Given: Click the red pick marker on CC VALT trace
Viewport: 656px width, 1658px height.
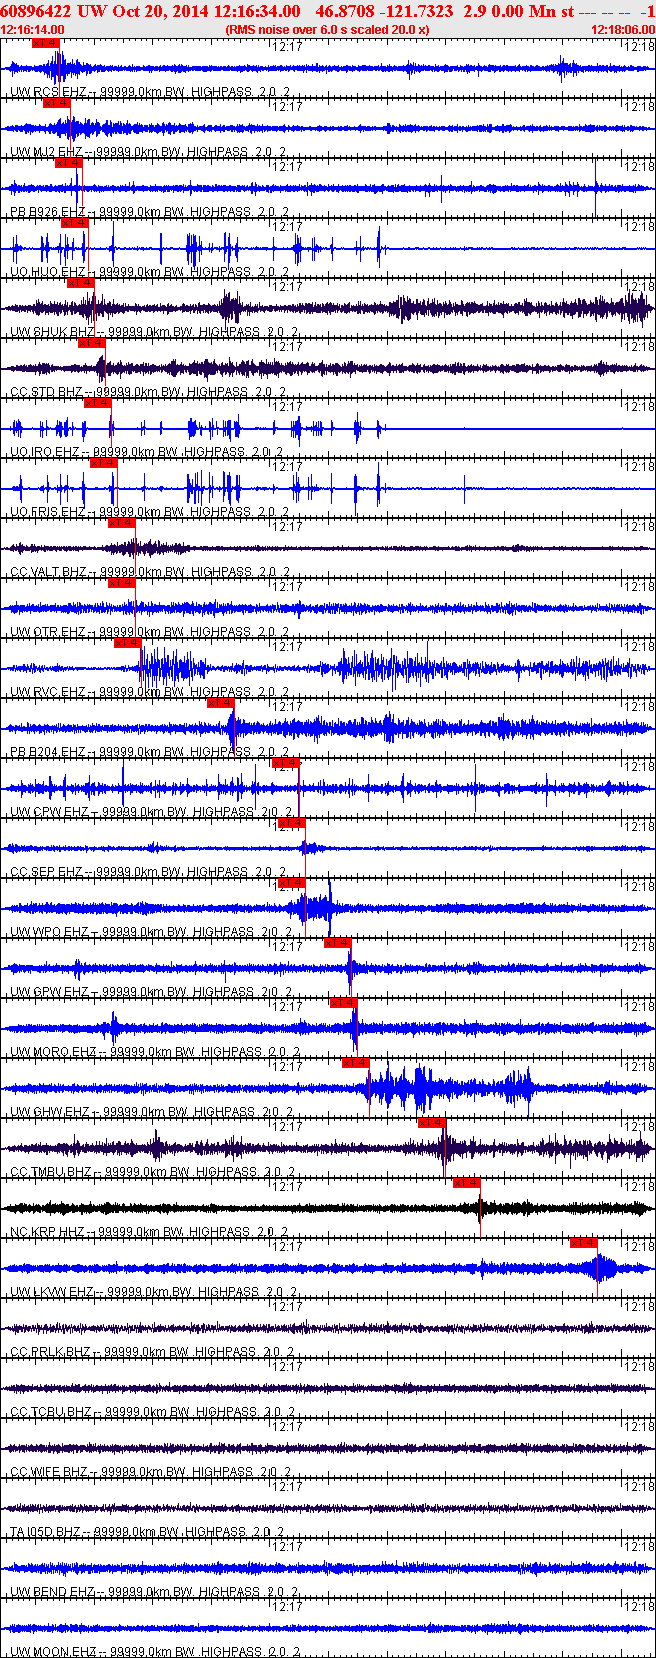Looking at the screenshot, I should click(121, 523).
